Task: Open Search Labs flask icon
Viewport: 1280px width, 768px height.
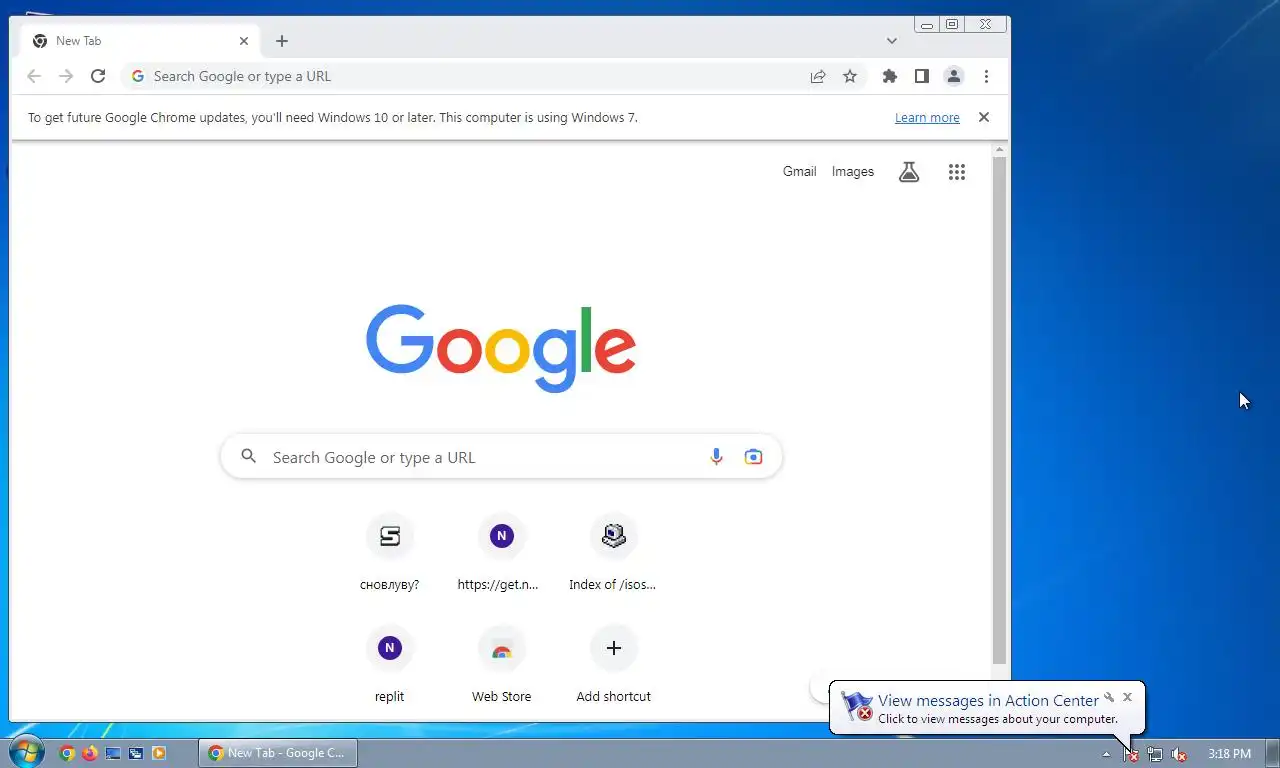Action: (x=909, y=172)
